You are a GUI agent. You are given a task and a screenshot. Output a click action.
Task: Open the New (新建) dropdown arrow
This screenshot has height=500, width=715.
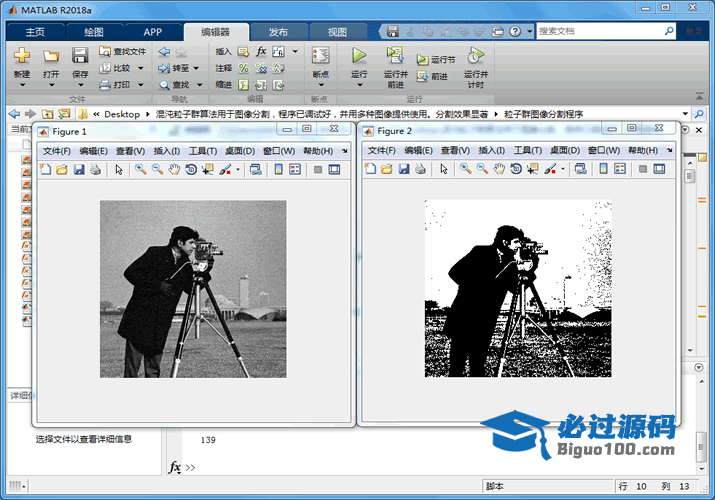[x=22, y=85]
